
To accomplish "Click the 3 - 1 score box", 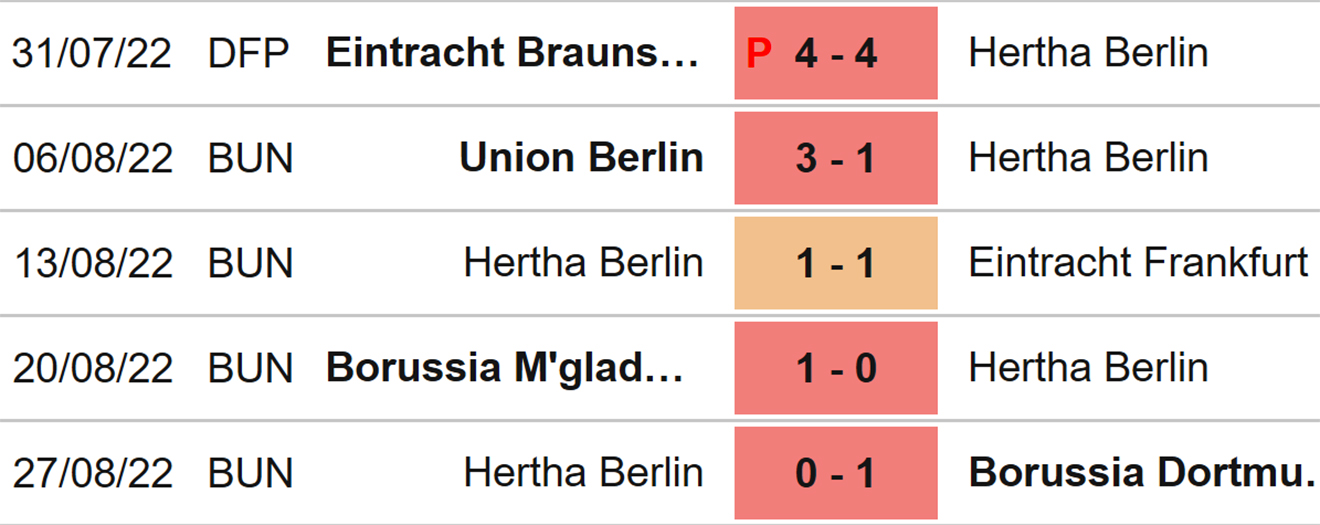I will coord(836,158).
